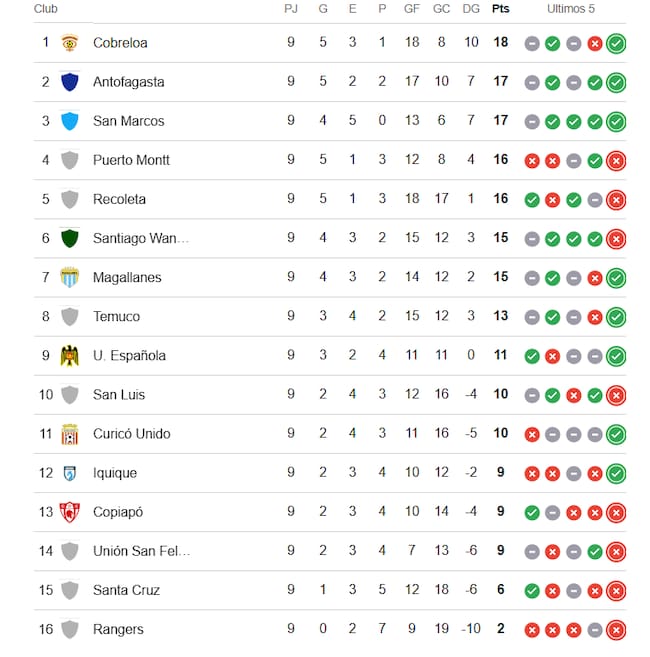The width and height of the screenshot is (650, 657).
Task: Open the Santa Cruz team page
Action: point(126,590)
